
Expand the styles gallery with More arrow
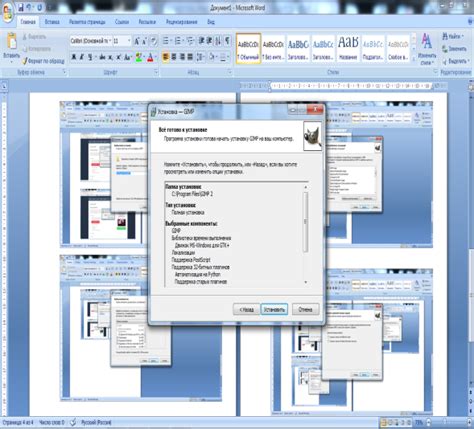click(414, 58)
